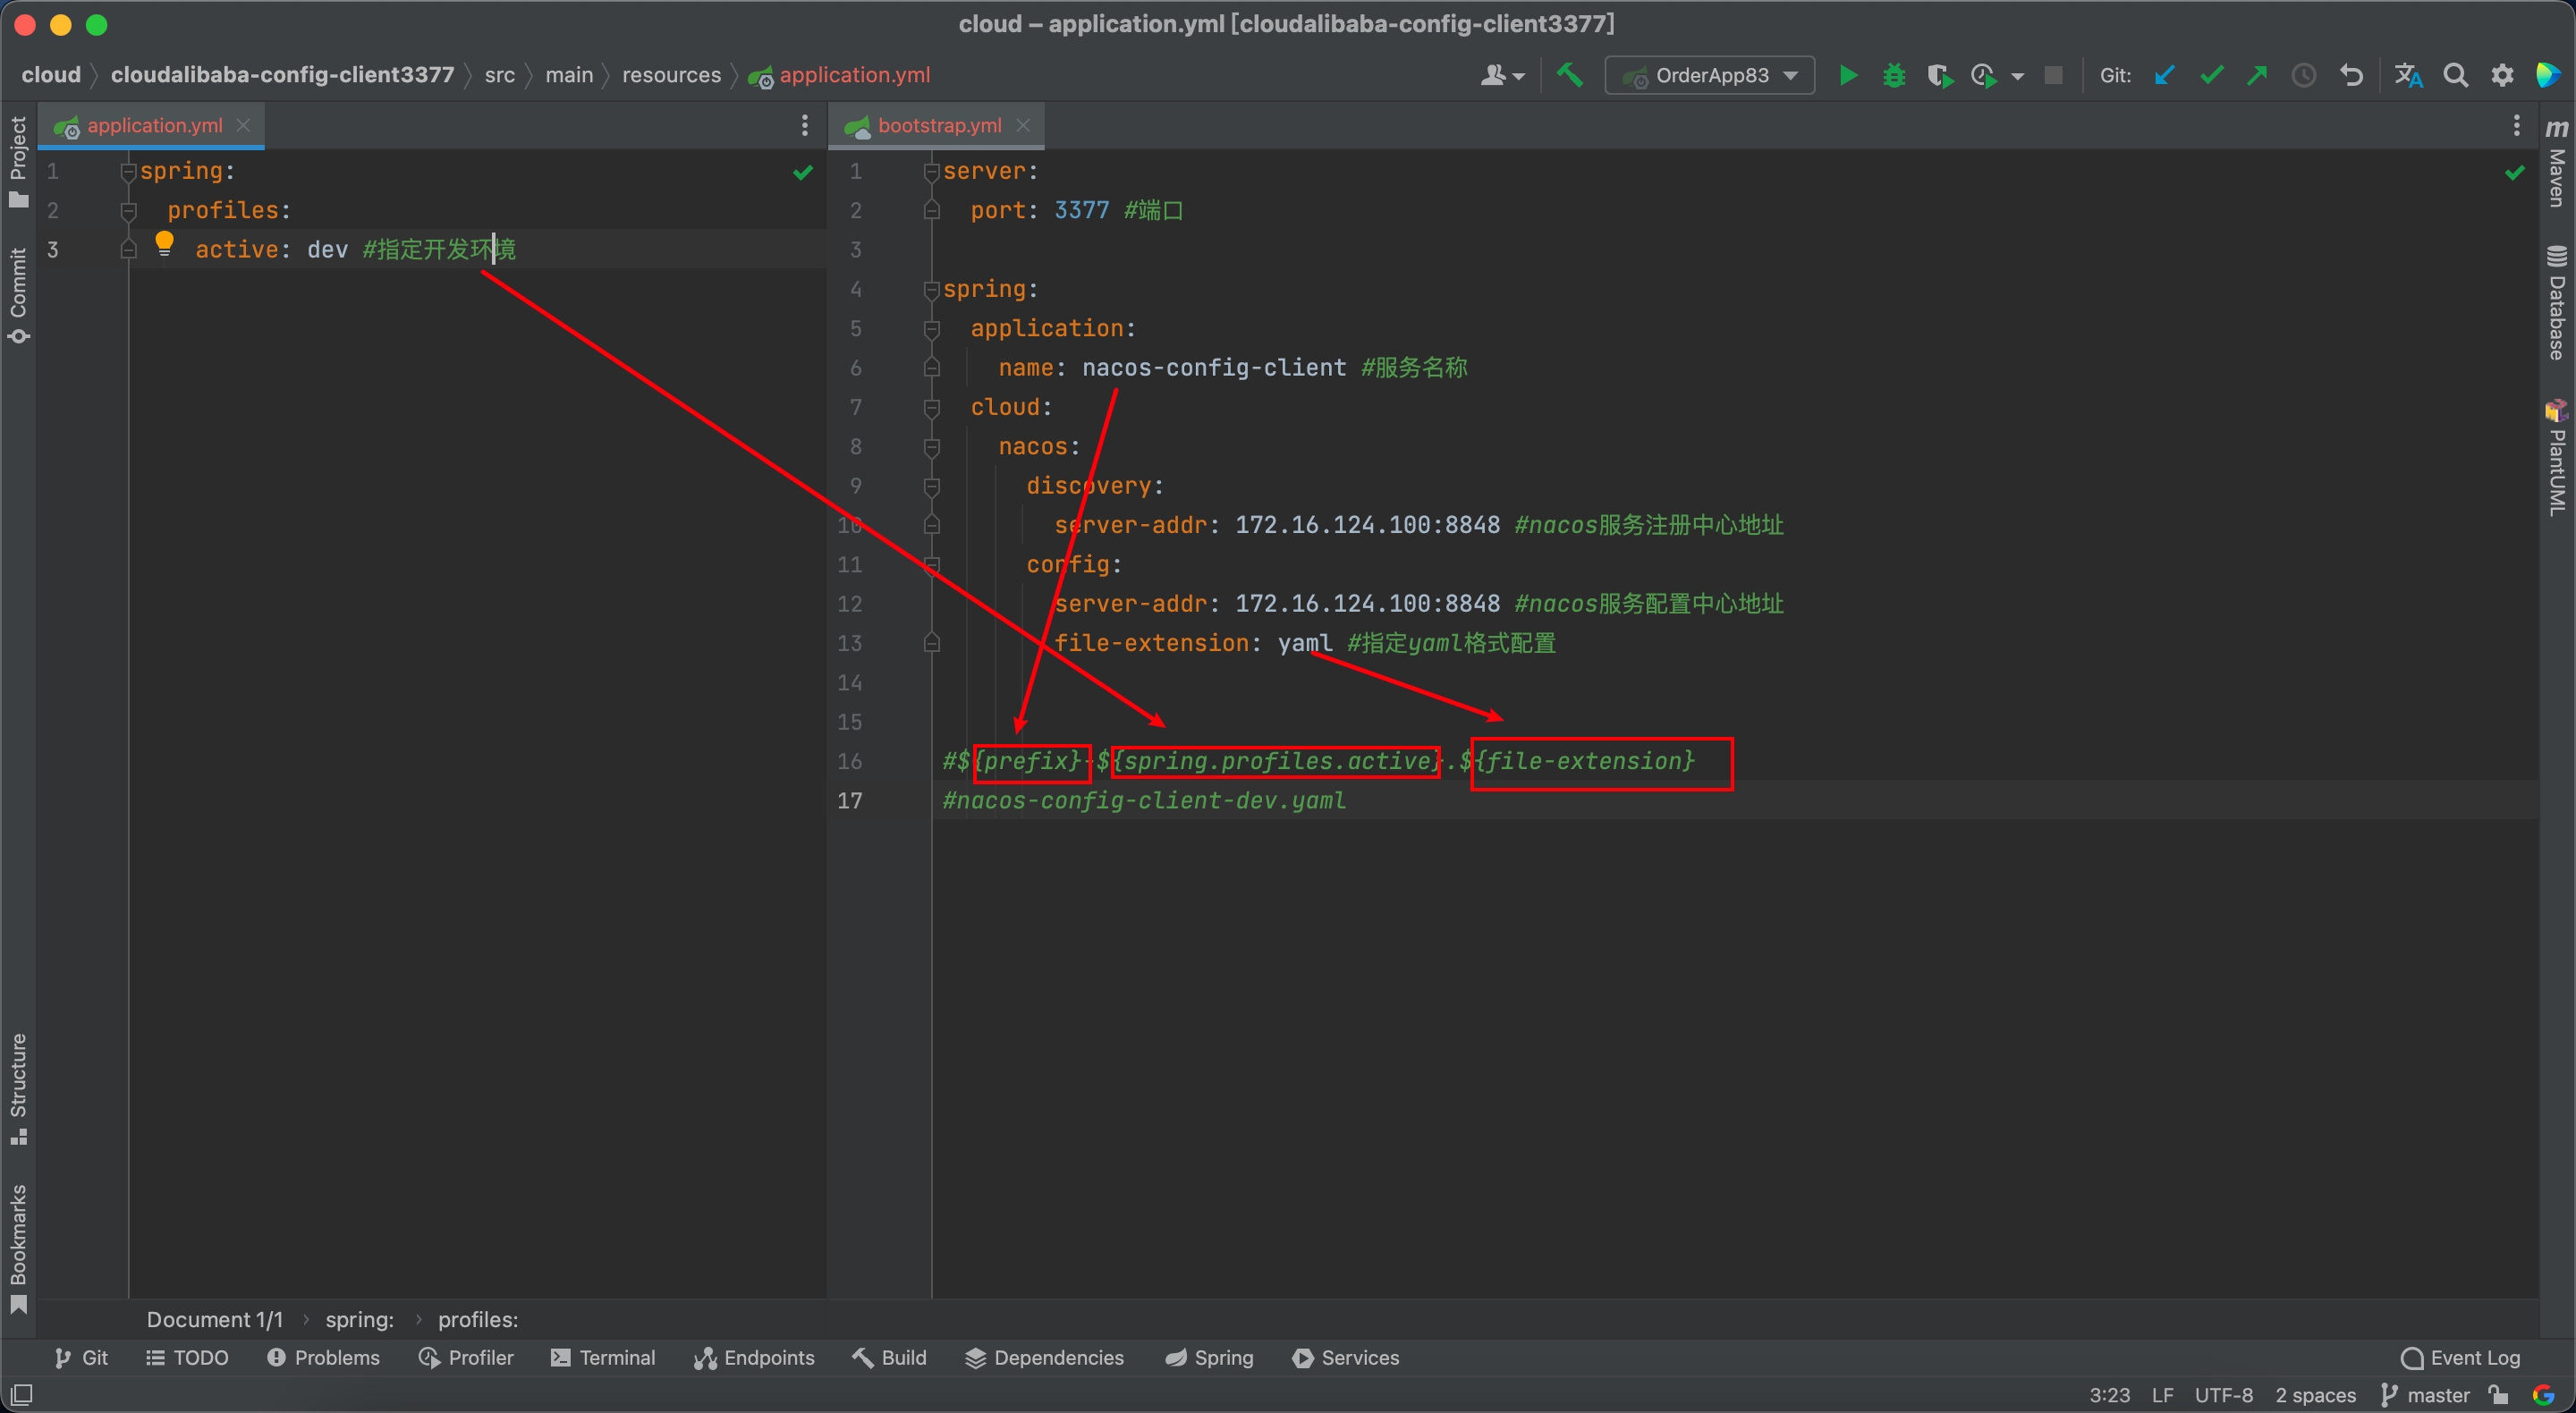The width and height of the screenshot is (2576, 1413).
Task: Open left editor tab options menu
Action: pyautogui.click(x=804, y=125)
